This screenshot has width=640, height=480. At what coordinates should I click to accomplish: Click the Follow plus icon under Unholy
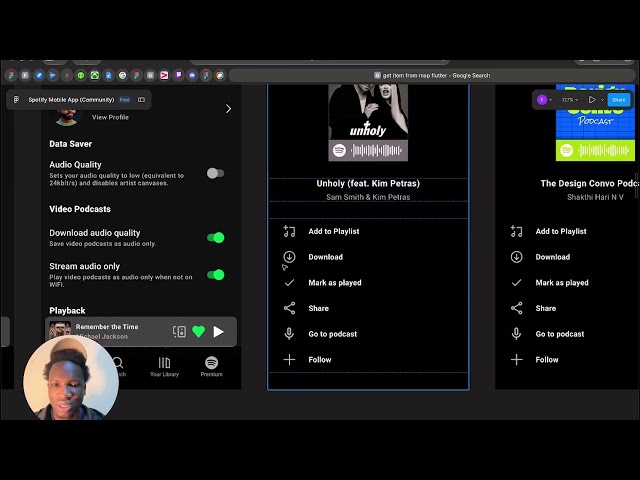[289, 360]
